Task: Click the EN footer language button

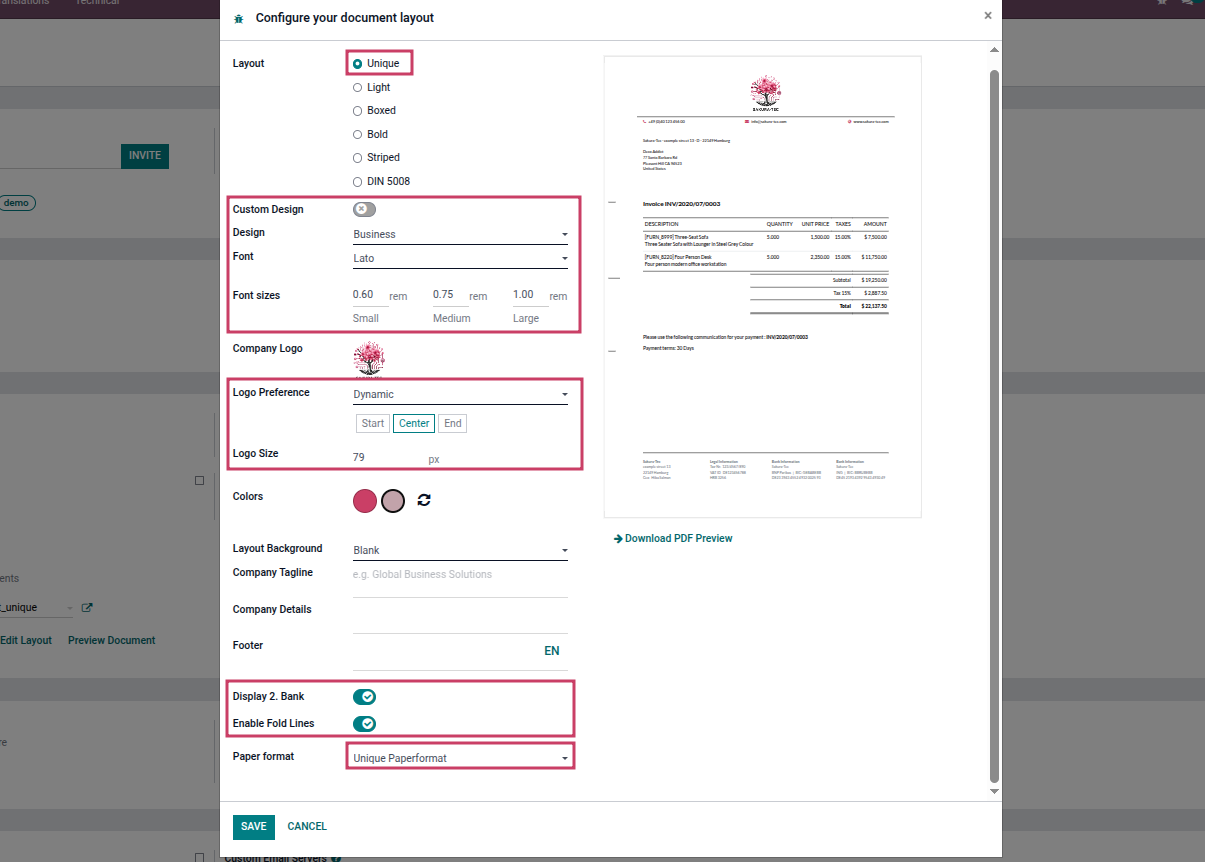Action: pyautogui.click(x=552, y=651)
